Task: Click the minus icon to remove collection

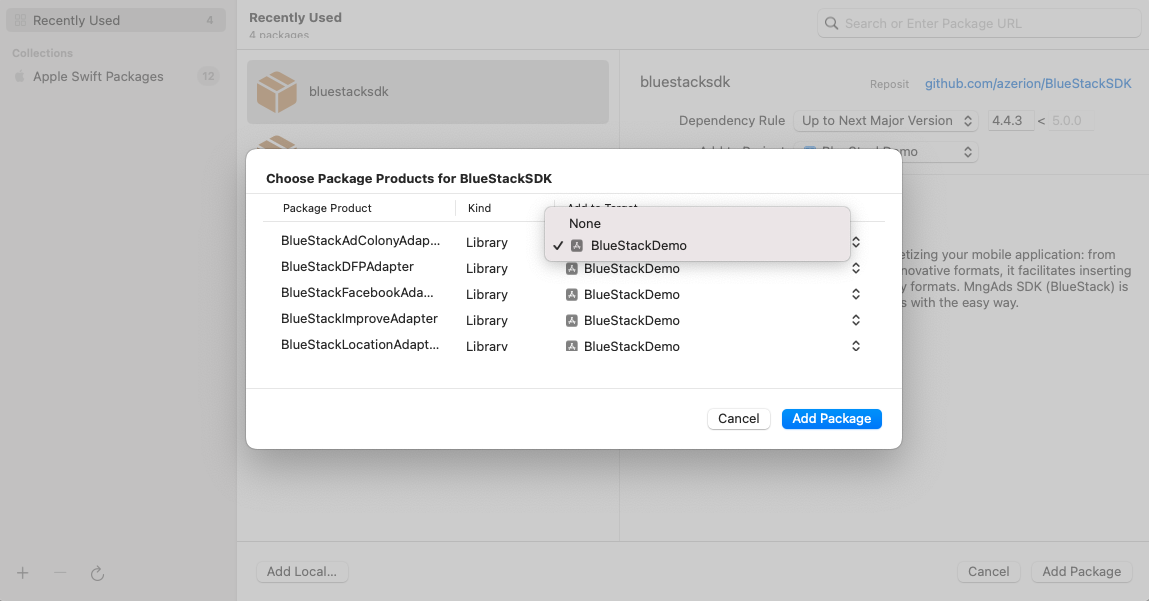Action: pyautogui.click(x=60, y=572)
